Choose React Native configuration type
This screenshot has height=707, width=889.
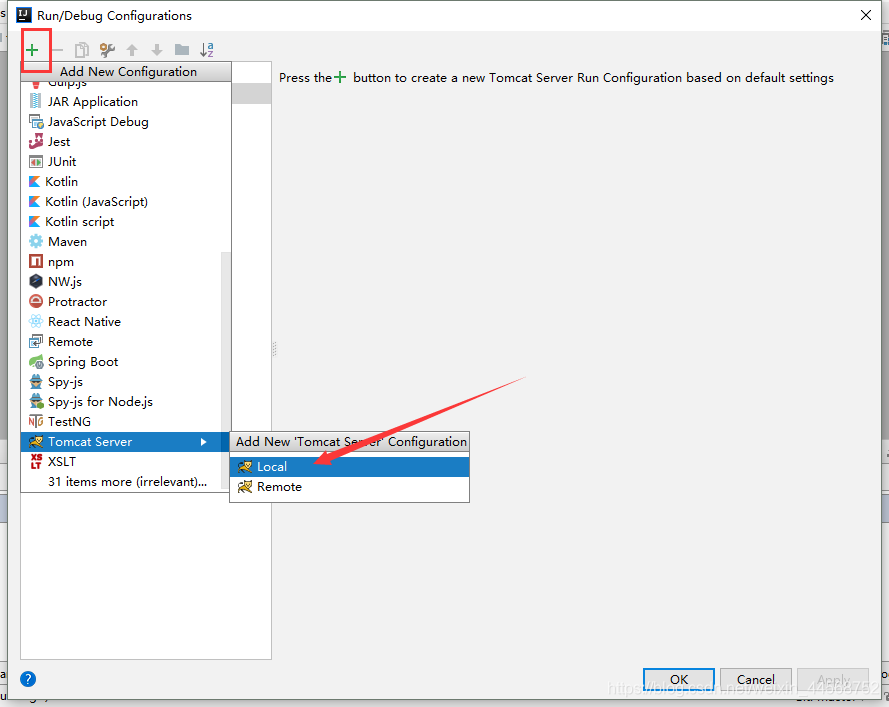pos(121,321)
